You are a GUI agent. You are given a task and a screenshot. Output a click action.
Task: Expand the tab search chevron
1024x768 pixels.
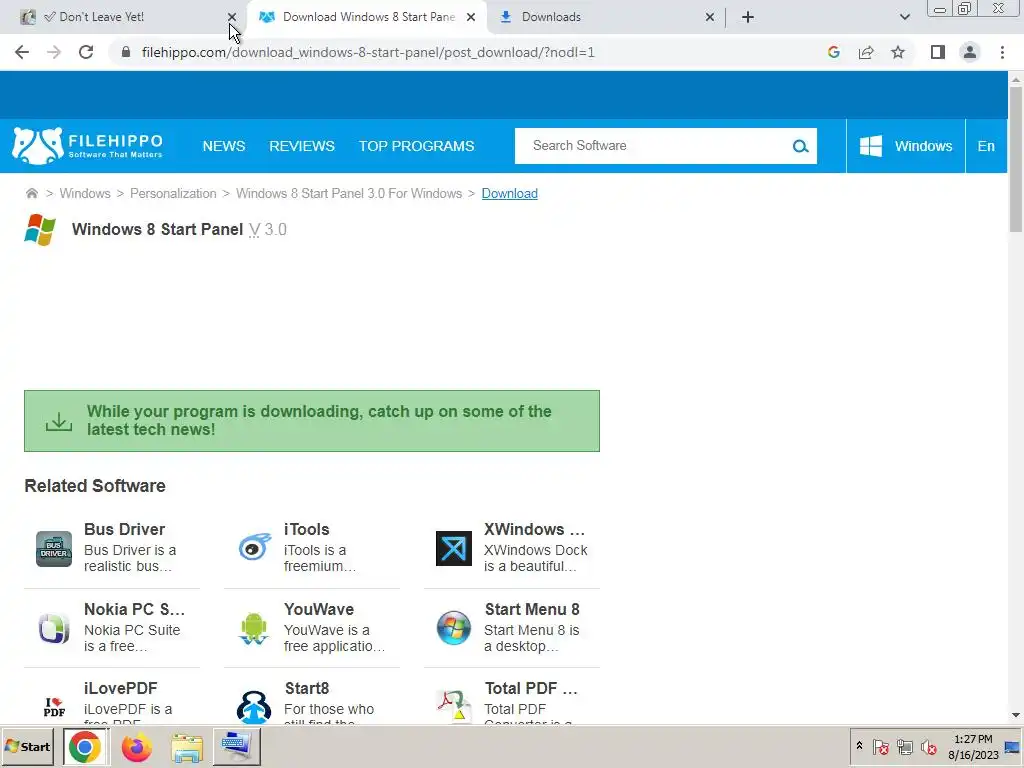pos(904,17)
